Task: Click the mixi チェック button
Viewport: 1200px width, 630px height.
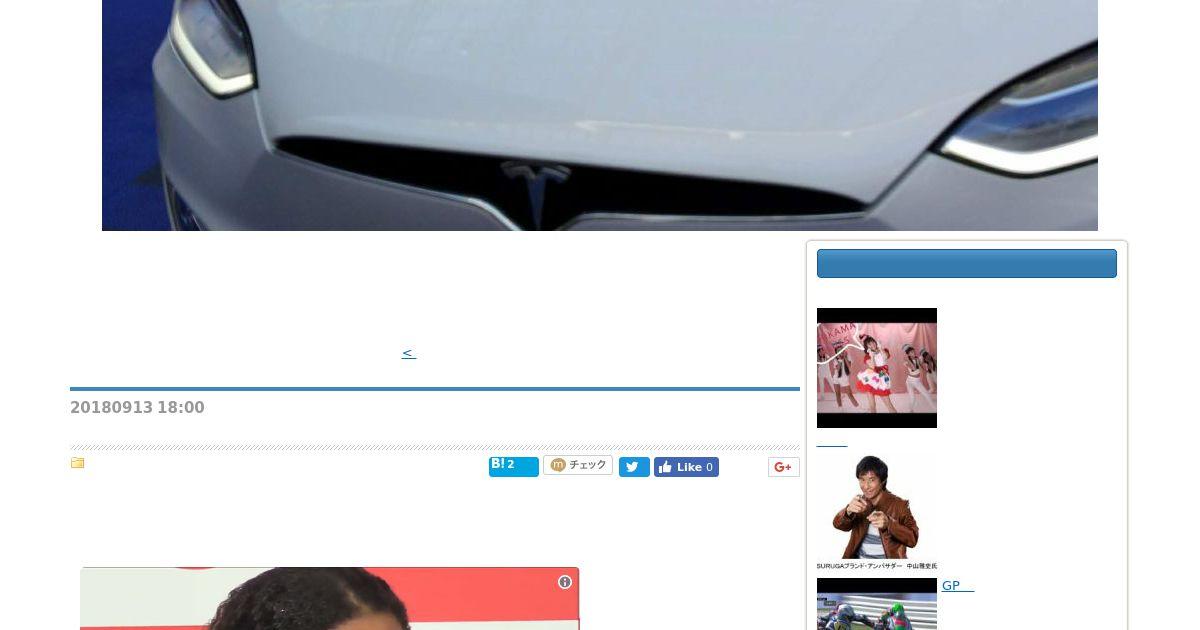Action: (578, 465)
